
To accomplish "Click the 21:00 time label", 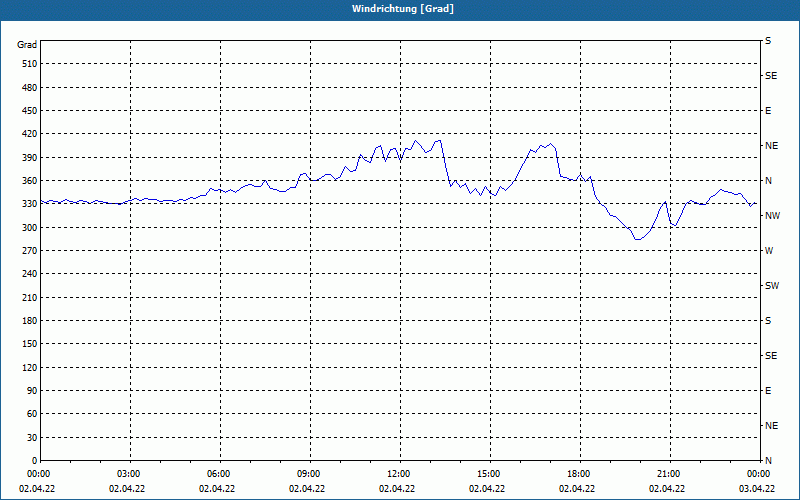I will tap(669, 474).
